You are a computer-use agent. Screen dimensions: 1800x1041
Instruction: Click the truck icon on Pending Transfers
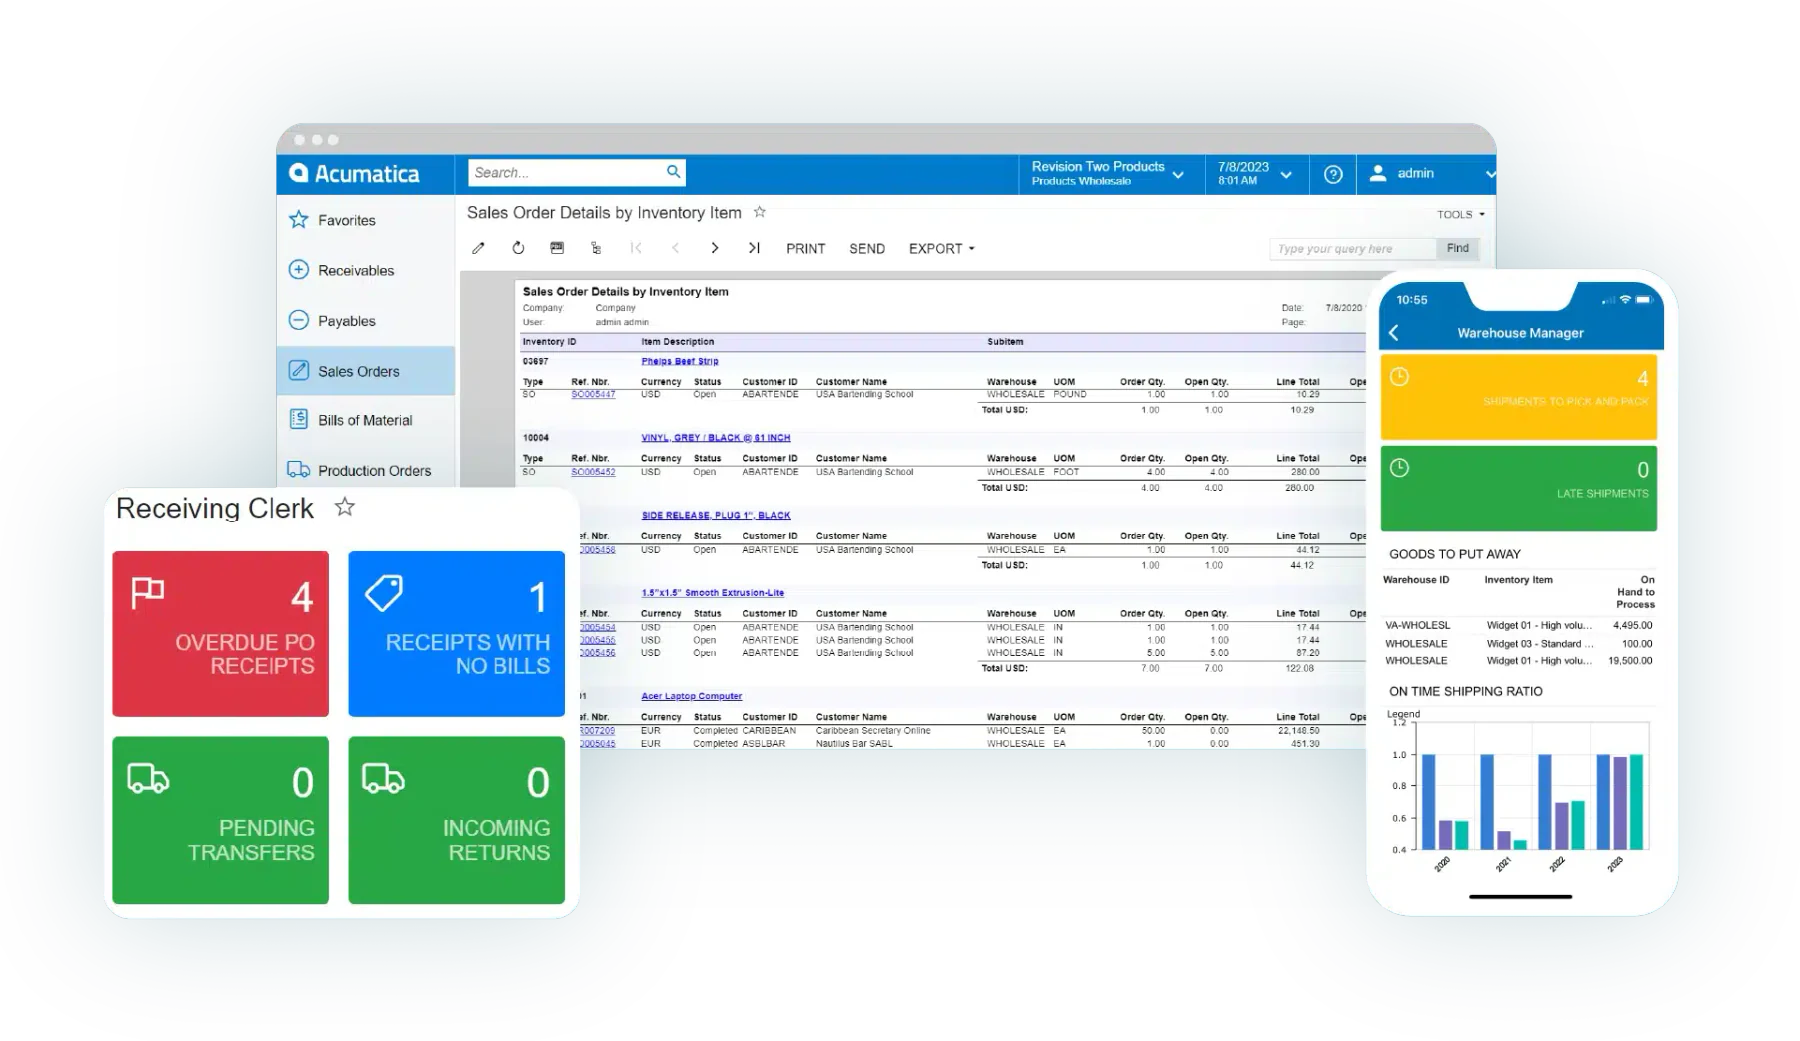(x=148, y=778)
